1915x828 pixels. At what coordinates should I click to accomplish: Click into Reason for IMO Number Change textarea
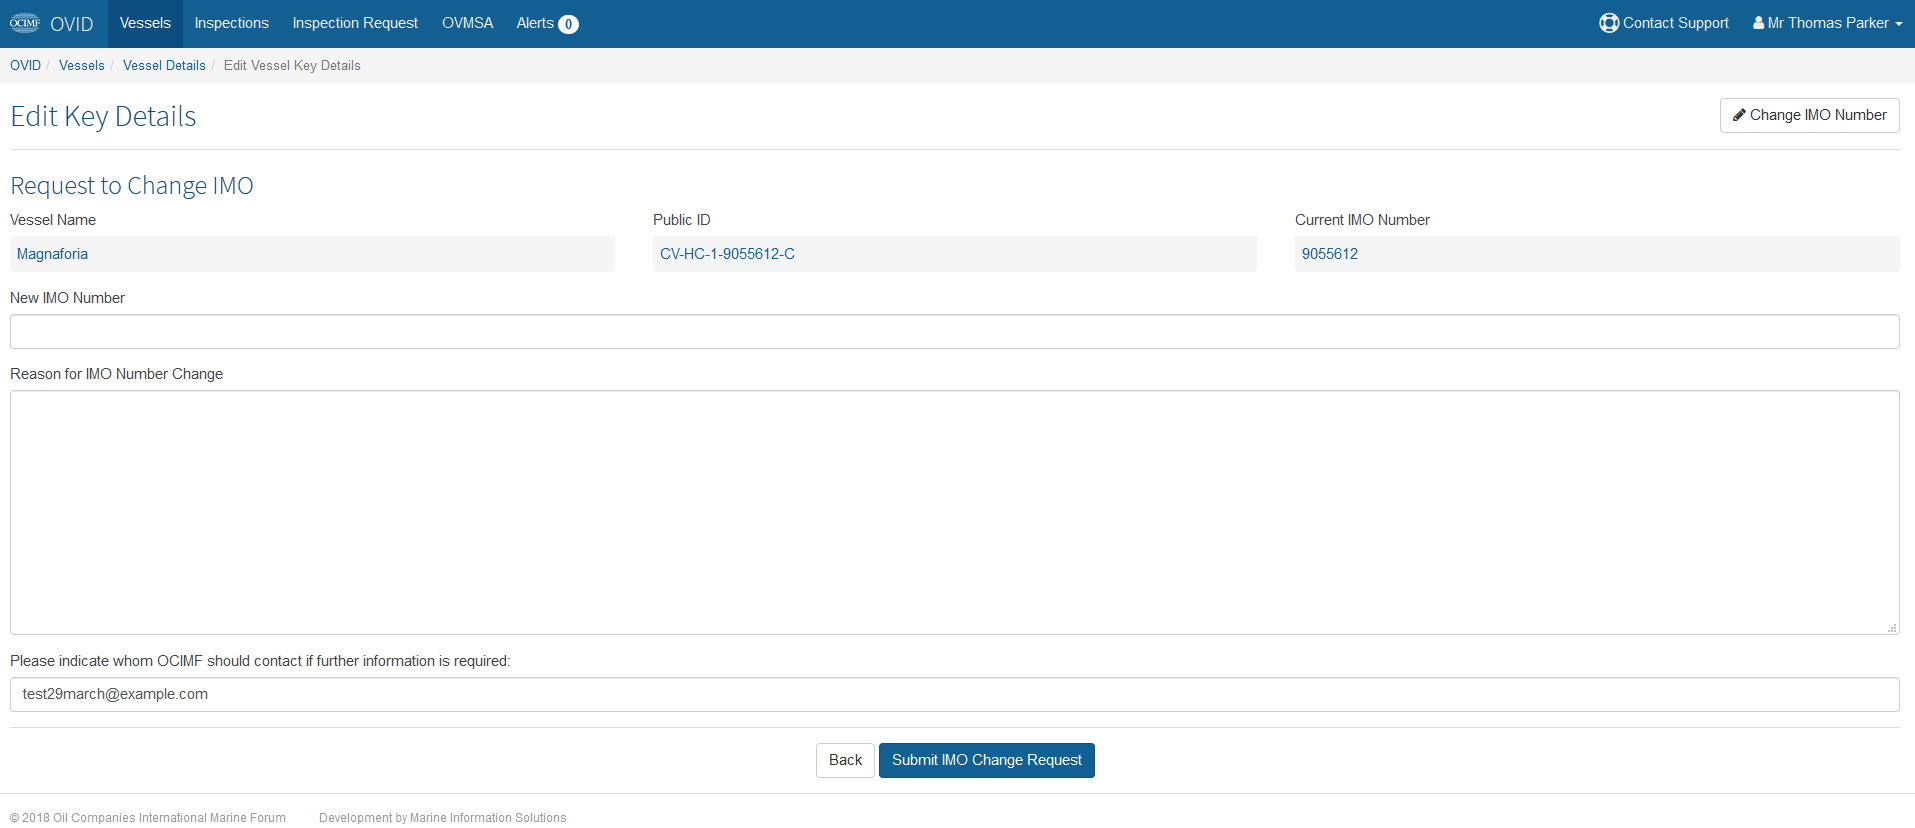click(x=954, y=512)
